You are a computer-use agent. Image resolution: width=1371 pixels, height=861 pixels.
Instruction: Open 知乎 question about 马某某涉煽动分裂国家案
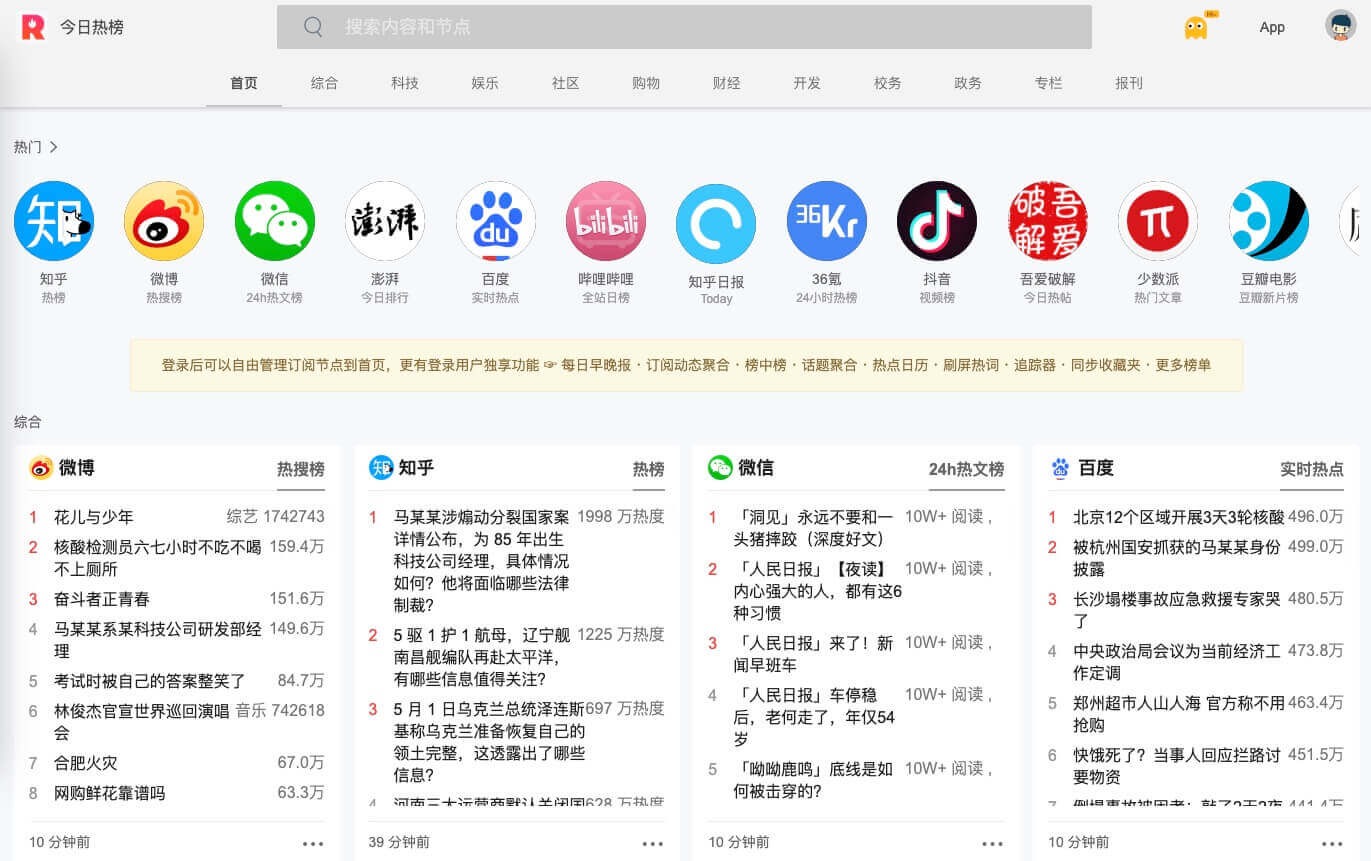[x=482, y=561]
